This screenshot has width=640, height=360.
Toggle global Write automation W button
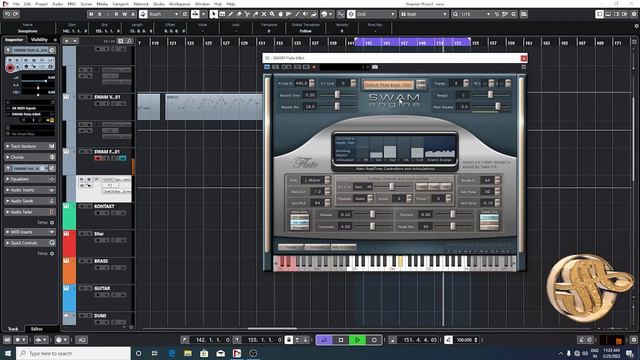coord(124,14)
